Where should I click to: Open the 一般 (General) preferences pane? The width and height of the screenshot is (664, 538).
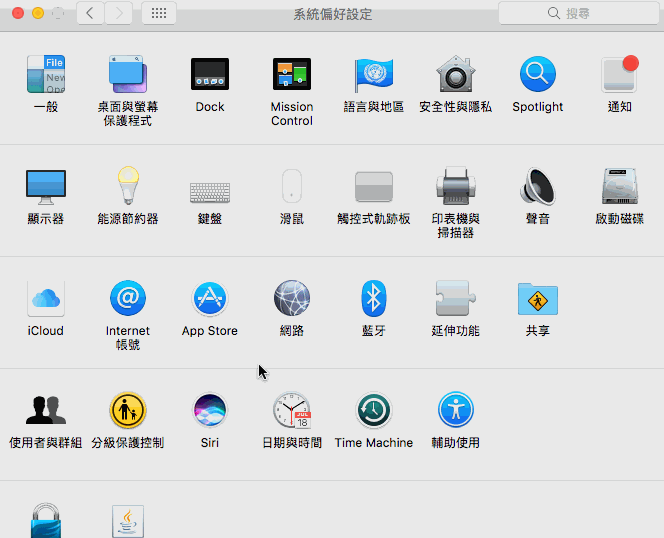46,74
